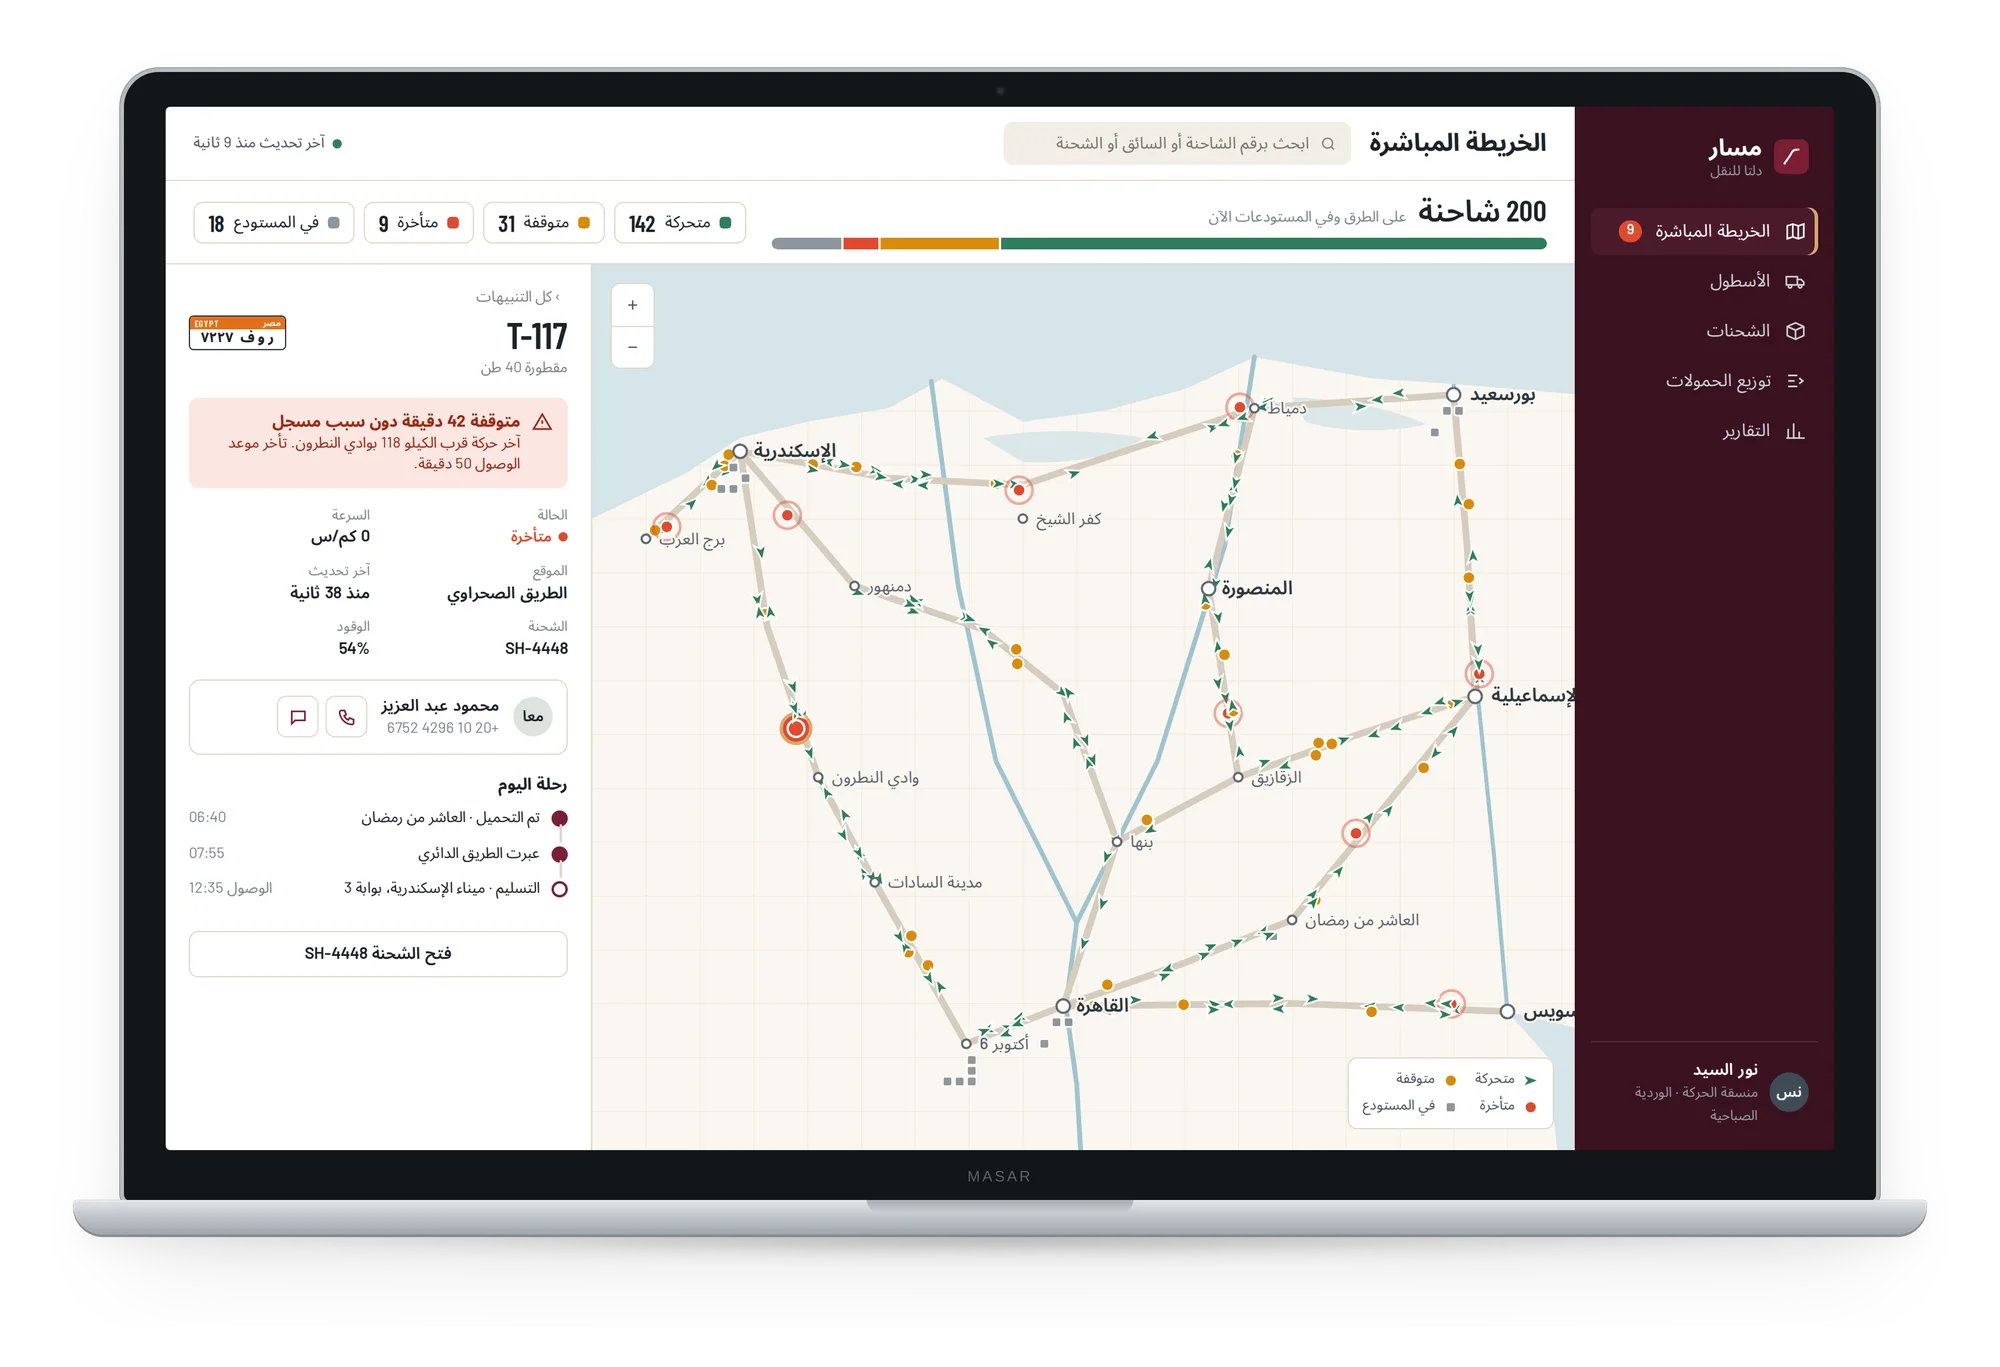Click license plate روف ٧٢٢٧ badge
The height and width of the screenshot is (1367, 2000).
point(238,333)
